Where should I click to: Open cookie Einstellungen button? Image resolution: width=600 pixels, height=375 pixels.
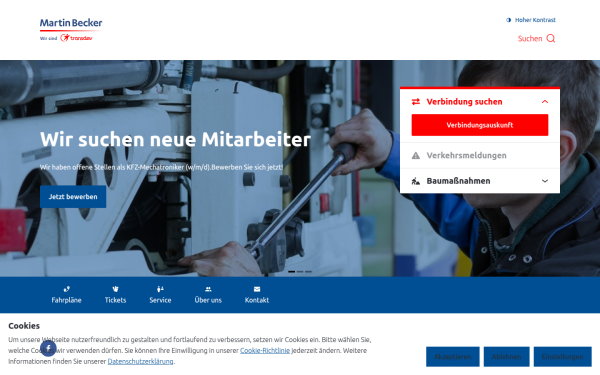pos(562,357)
